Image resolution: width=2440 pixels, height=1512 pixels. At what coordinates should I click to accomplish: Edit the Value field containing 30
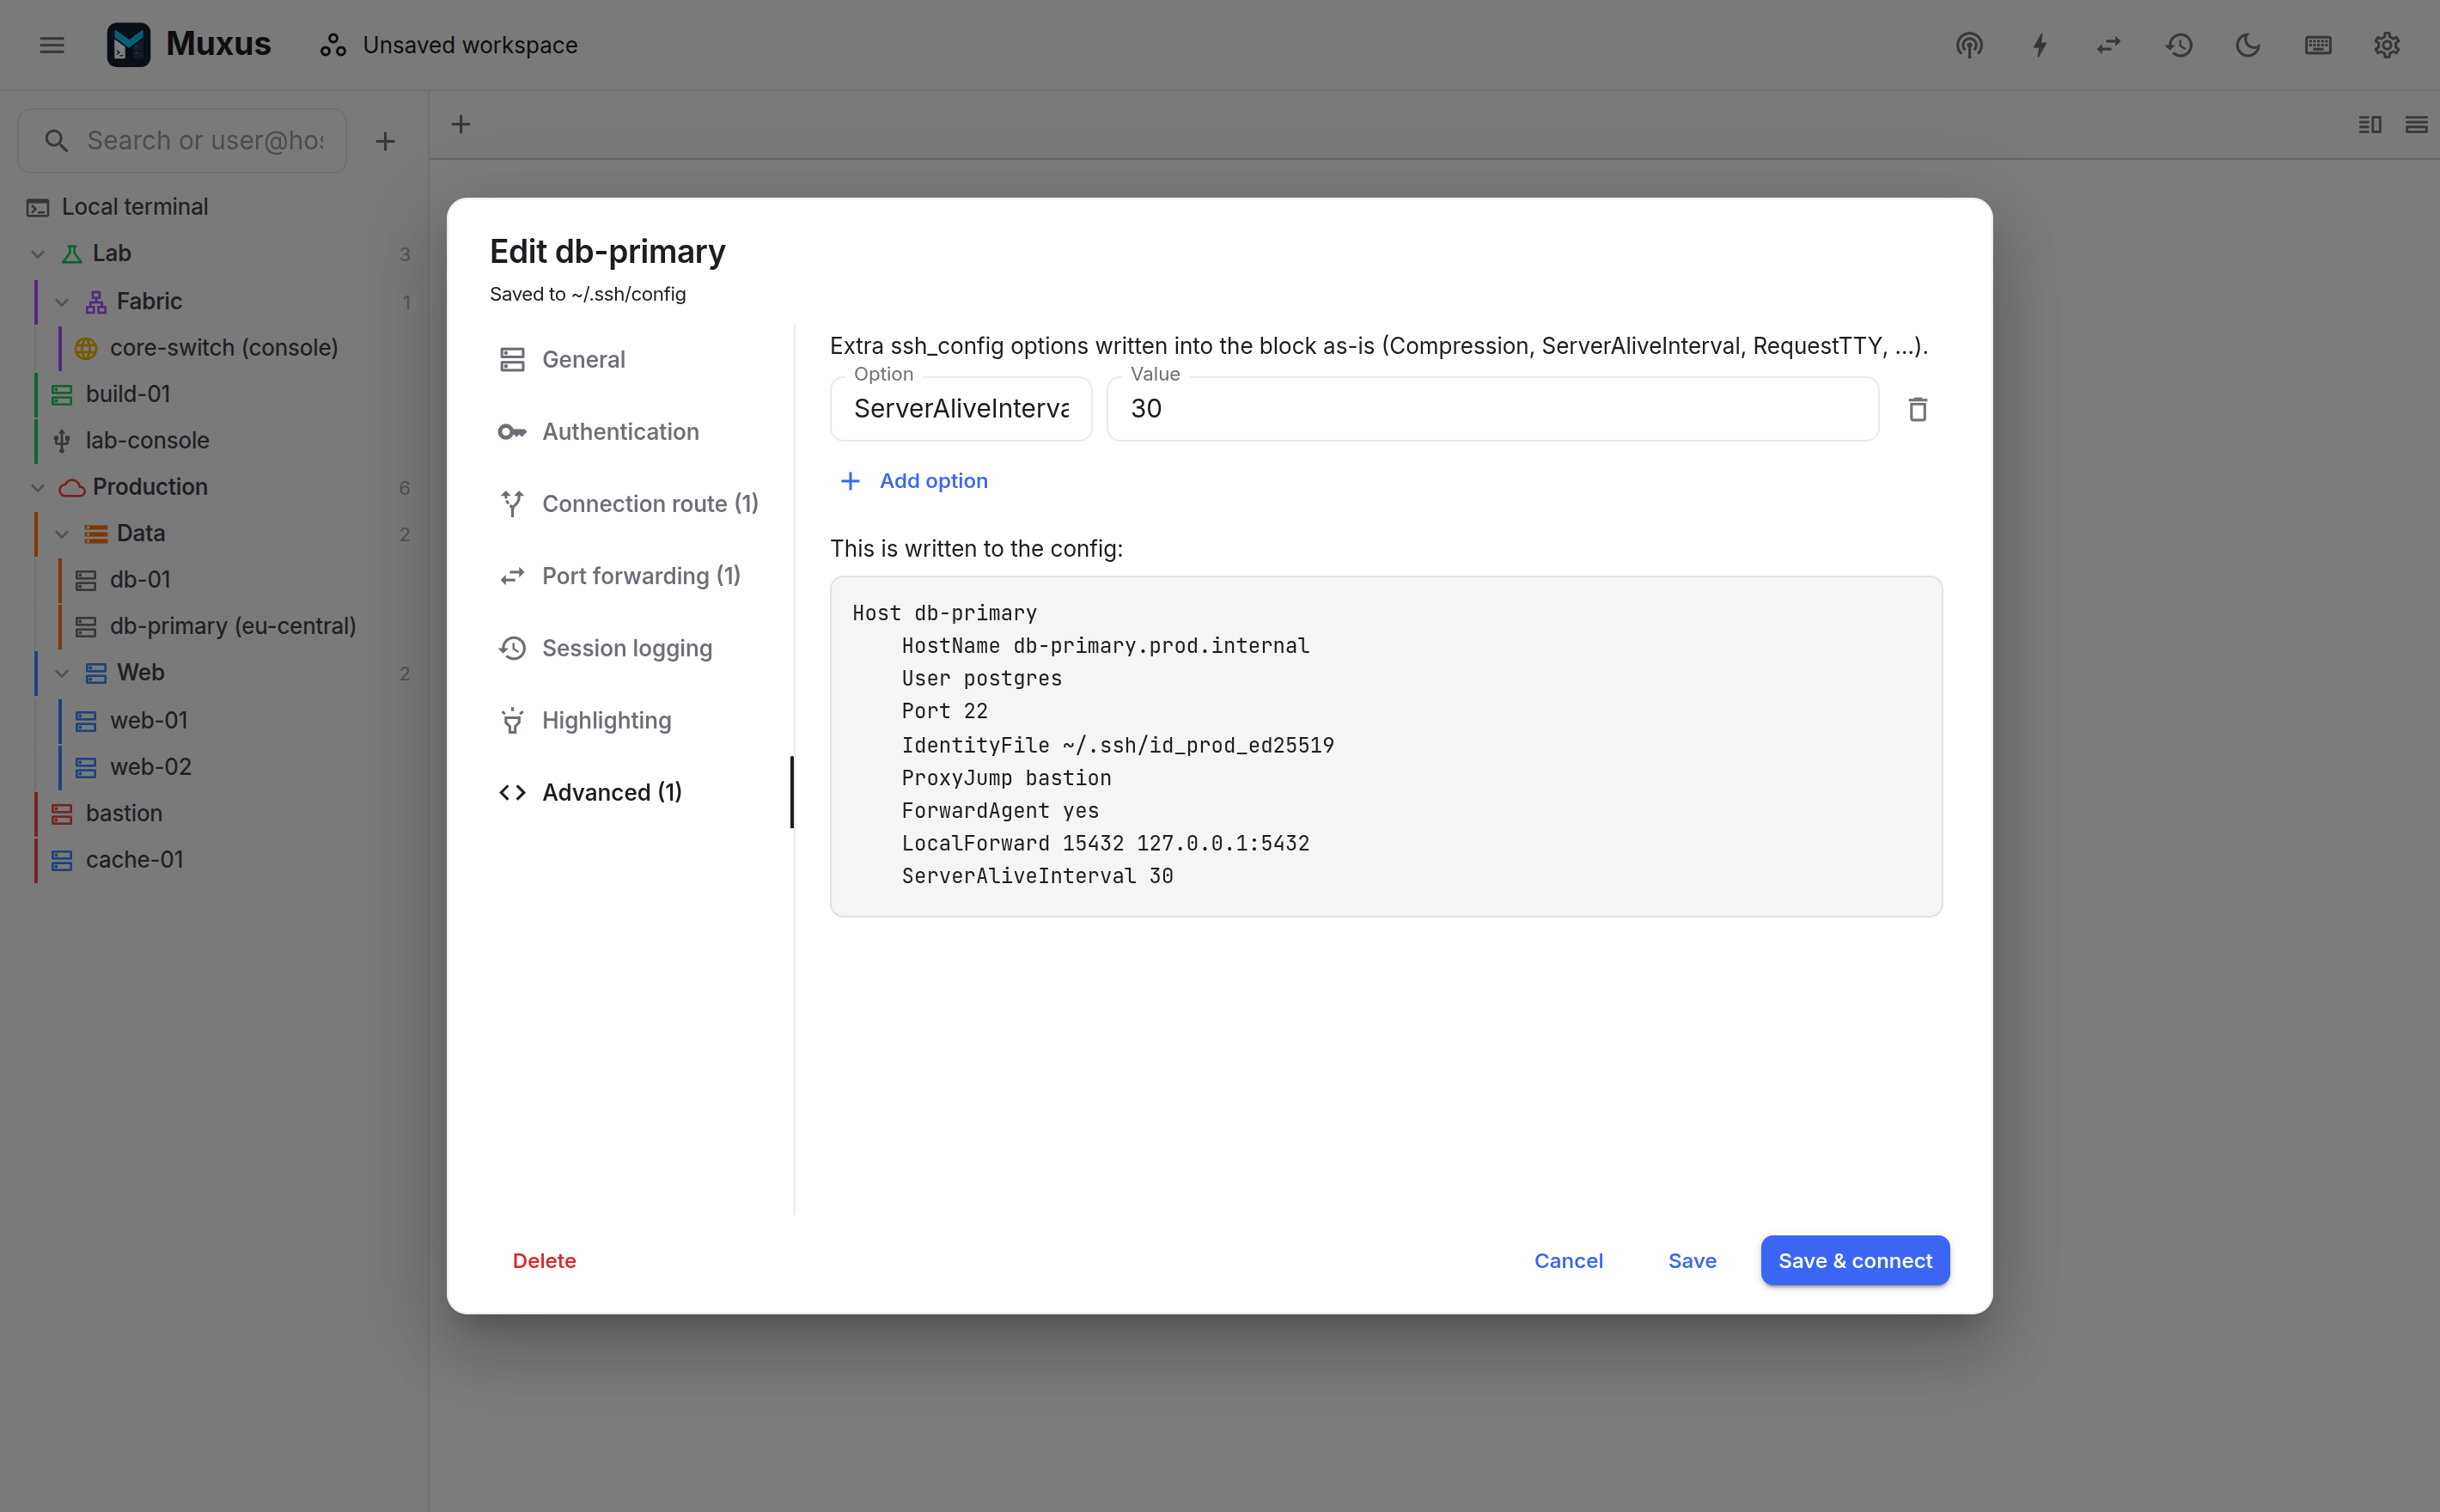tap(1493, 409)
